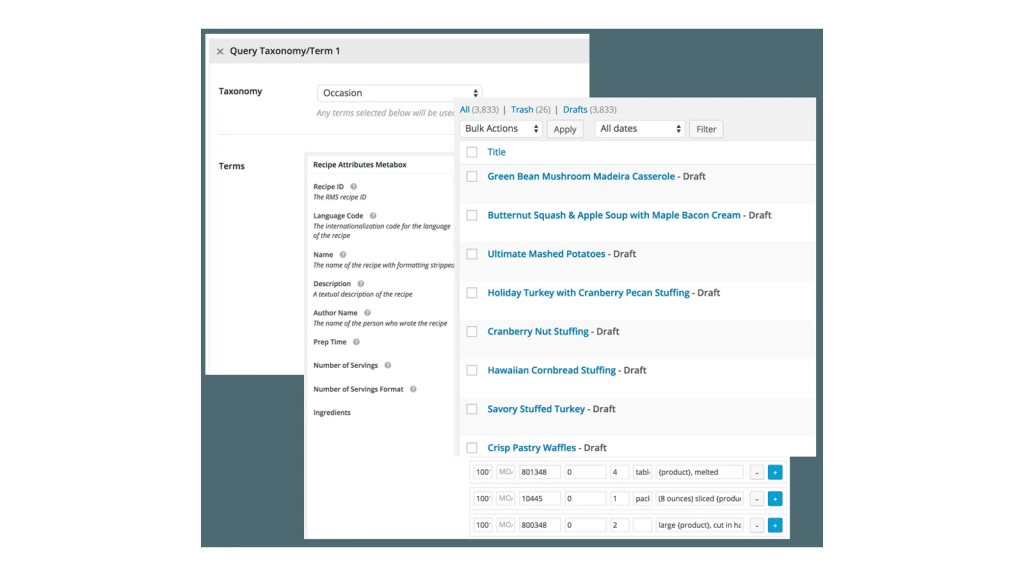Click the 10445 ingredient ID field

(x=539, y=499)
